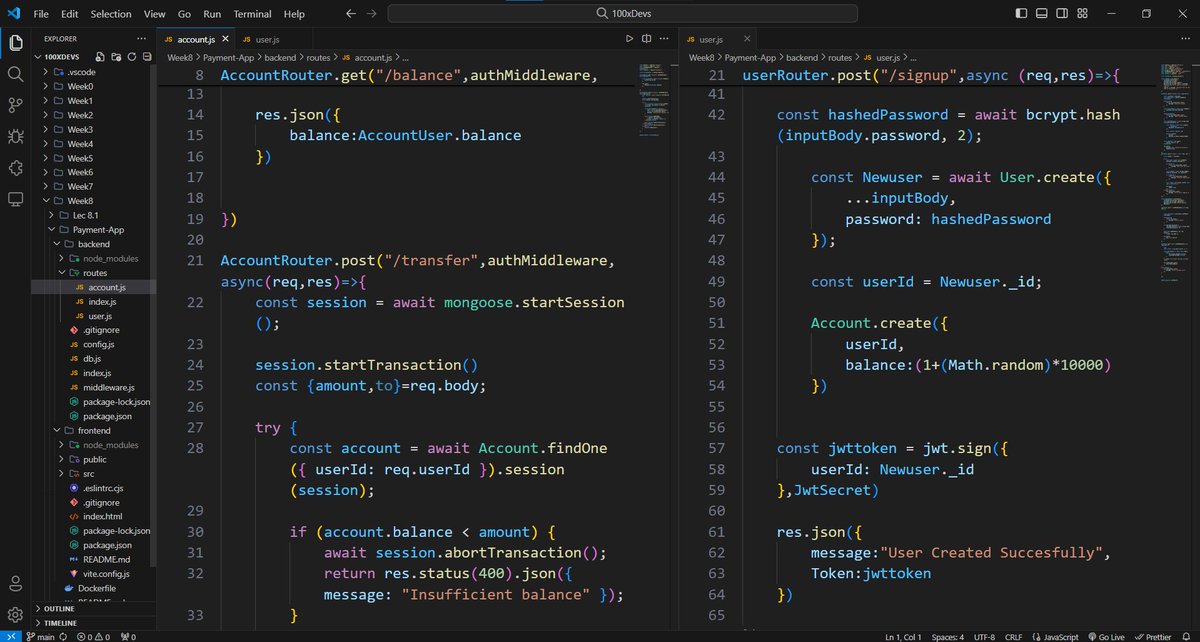Viewport: 1200px width, 642px height.
Task: Open the Accounts menu icon
Action: click(15, 583)
